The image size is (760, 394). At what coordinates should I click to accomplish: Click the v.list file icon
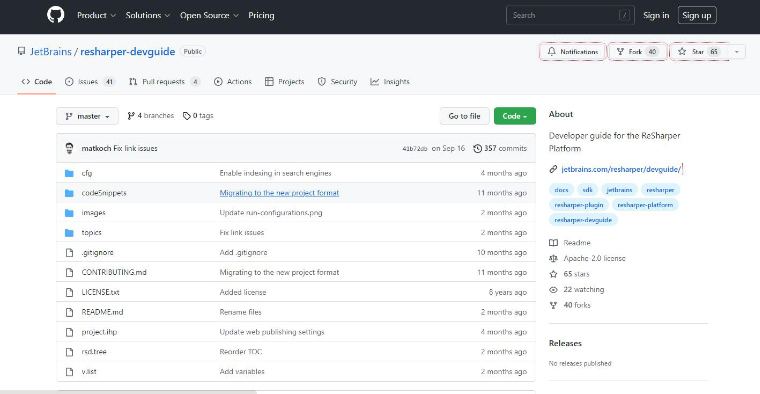(69, 372)
